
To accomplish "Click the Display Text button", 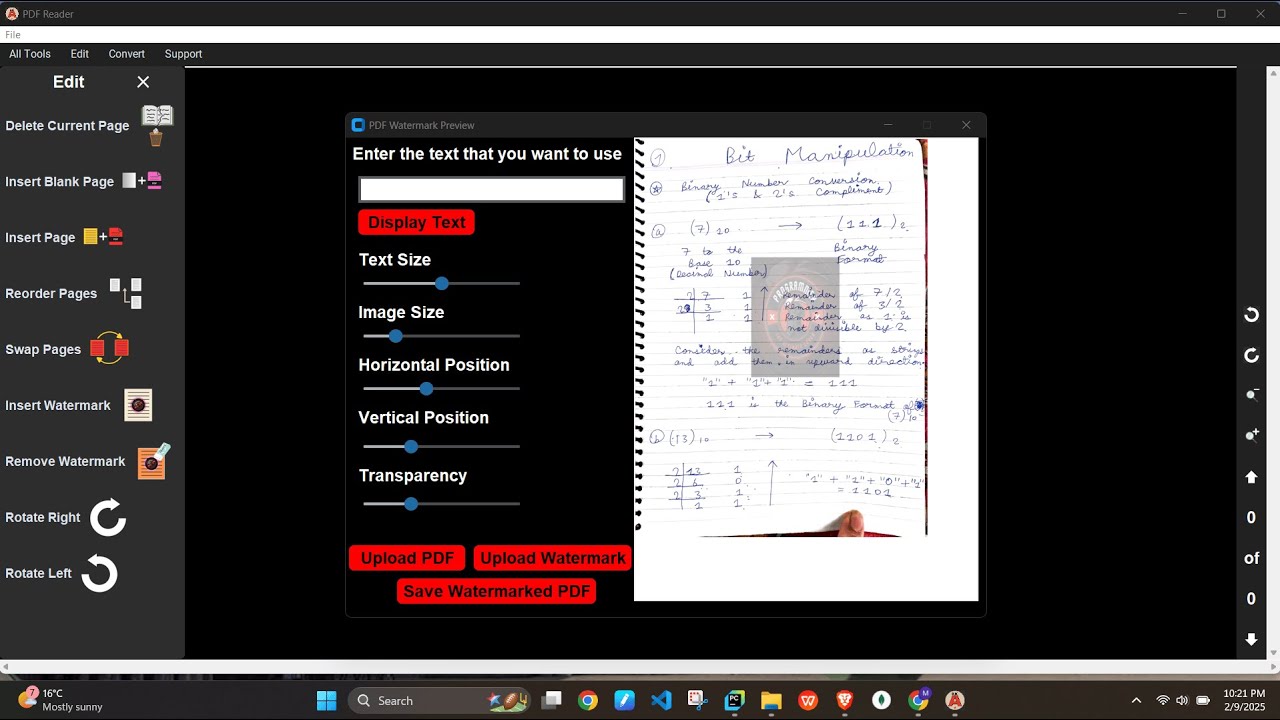I will tap(416, 222).
